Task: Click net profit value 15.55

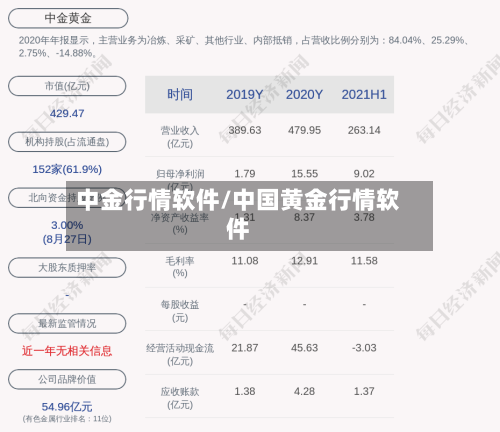Action: [x=304, y=174]
